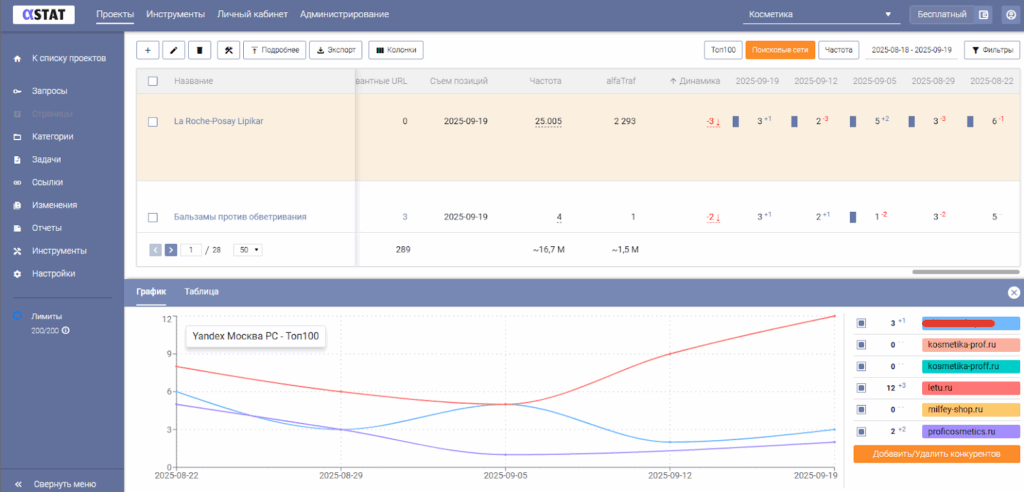The height and width of the screenshot is (492, 1024).
Task: Click the trash delete icon in toolbar
Action: [201, 49]
